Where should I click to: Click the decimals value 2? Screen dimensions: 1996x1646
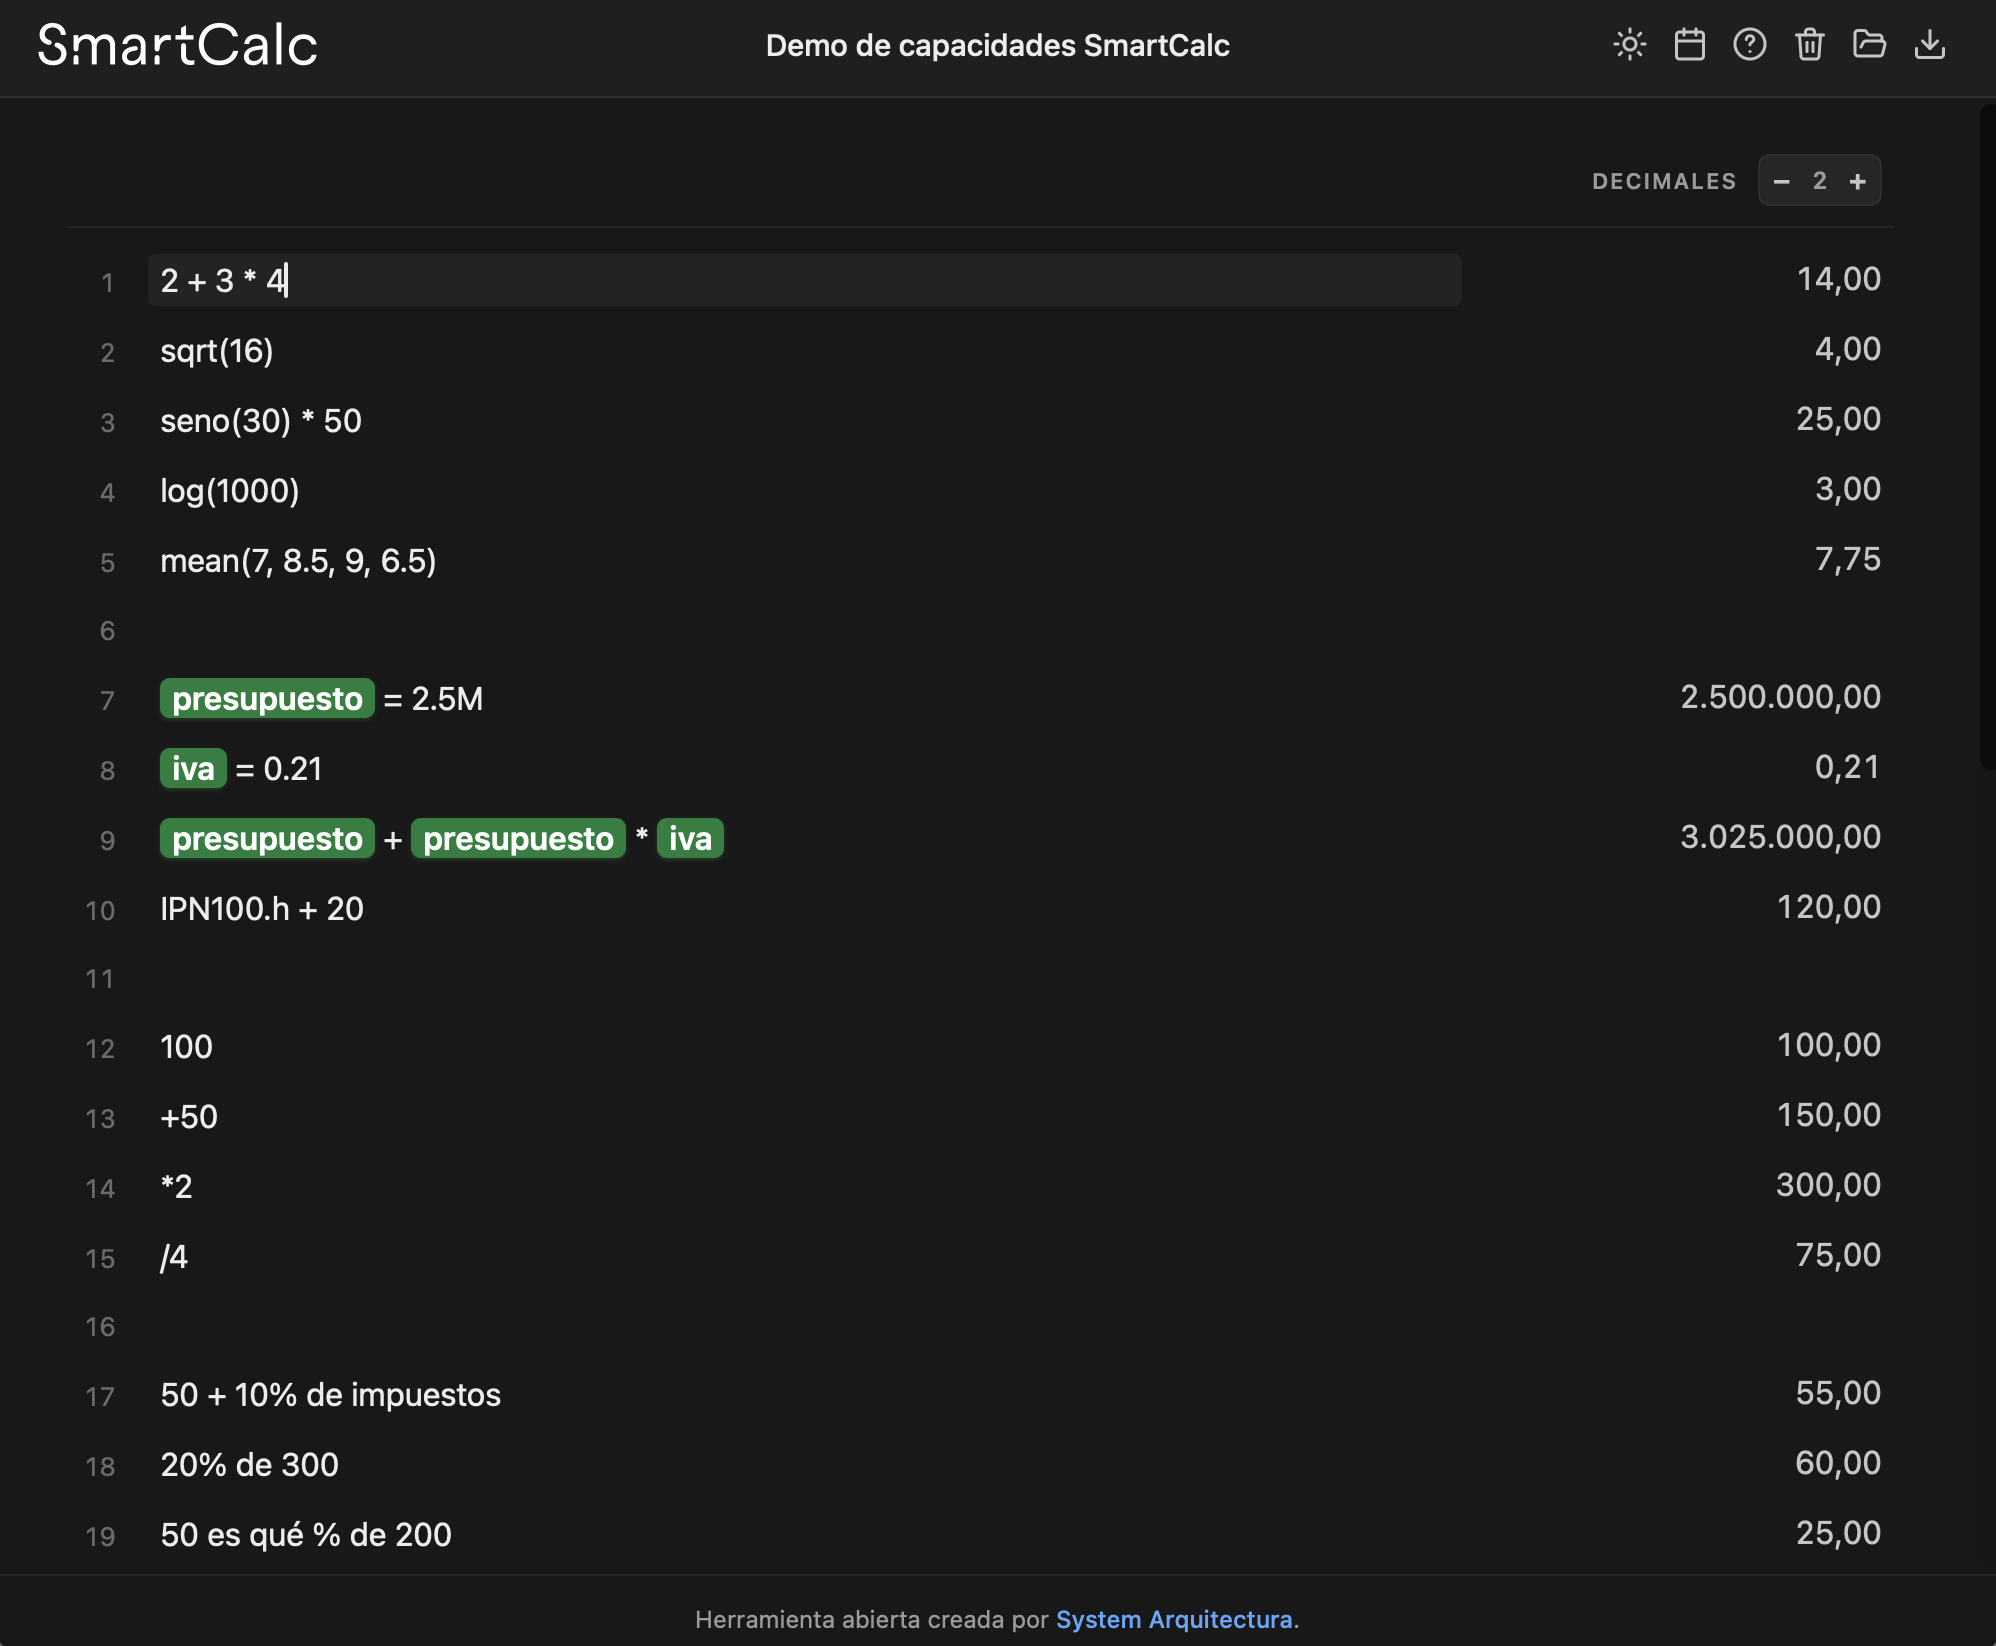point(1819,181)
